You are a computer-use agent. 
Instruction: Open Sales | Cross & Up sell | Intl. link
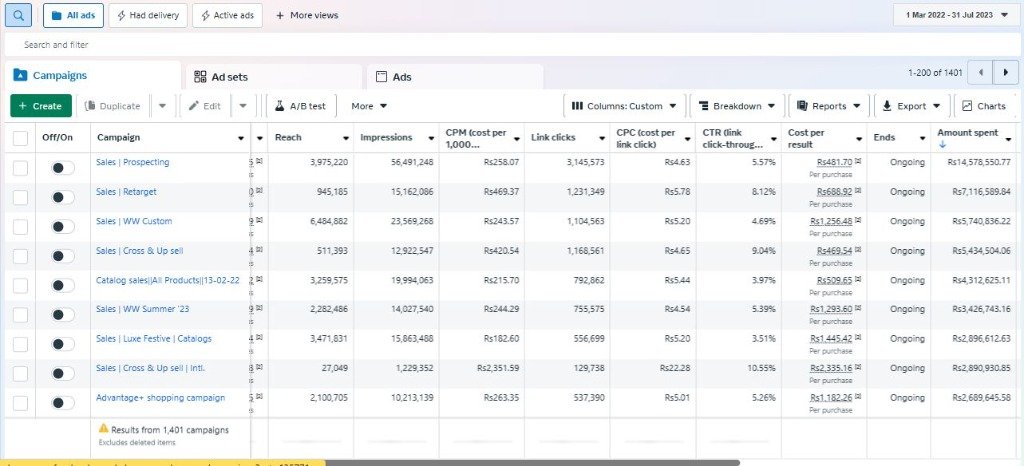pyautogui.click(x=150, y=368)
